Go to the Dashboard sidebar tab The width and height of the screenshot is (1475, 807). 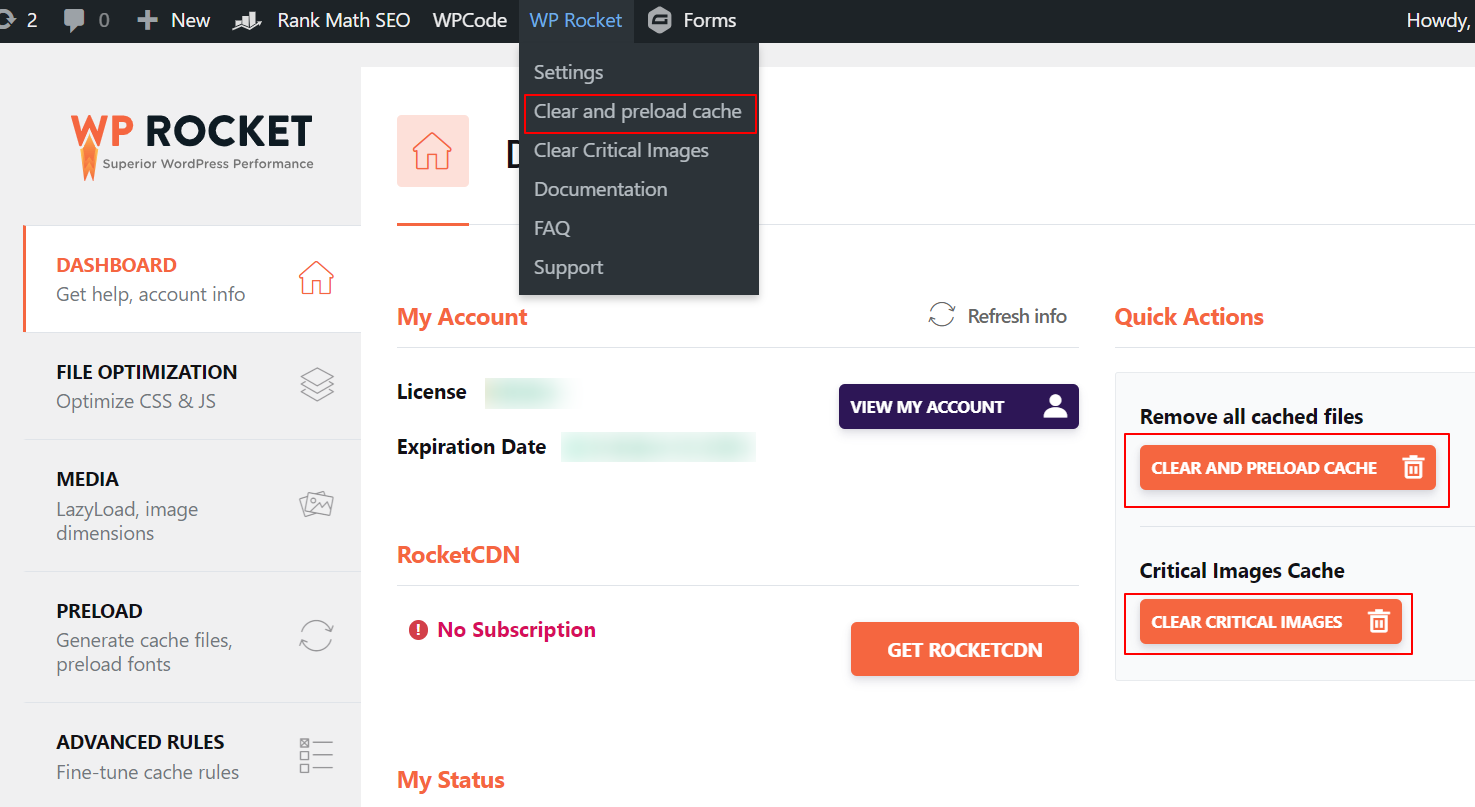coord(192,279)
